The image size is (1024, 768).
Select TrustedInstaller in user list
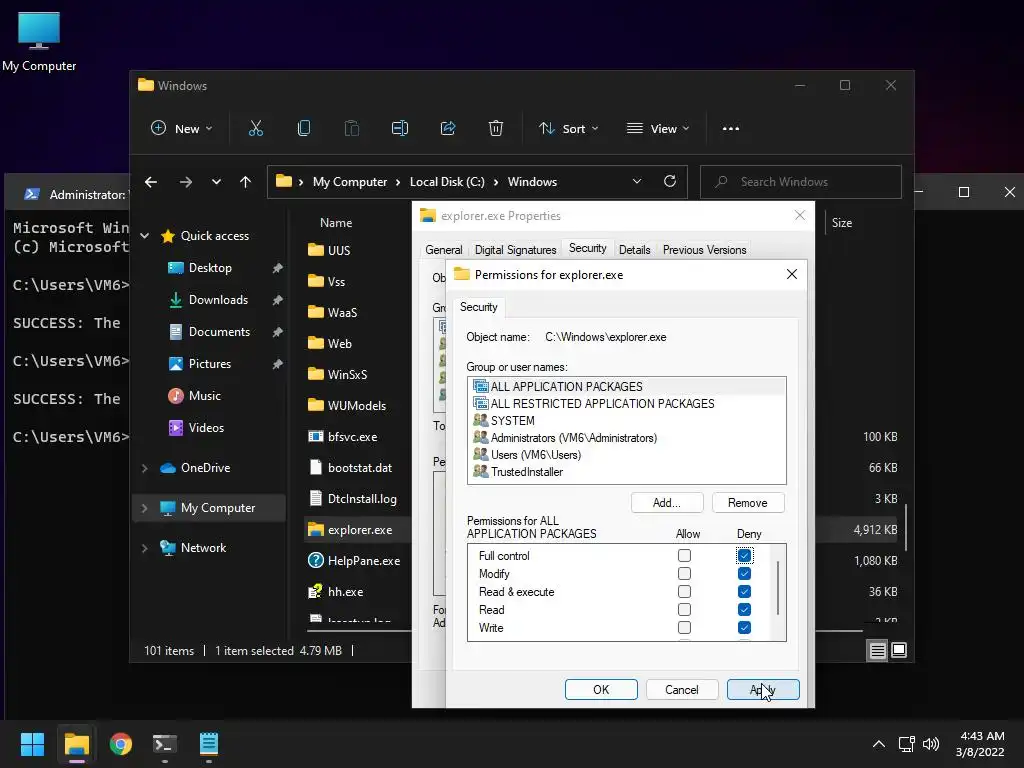[526, 472]
